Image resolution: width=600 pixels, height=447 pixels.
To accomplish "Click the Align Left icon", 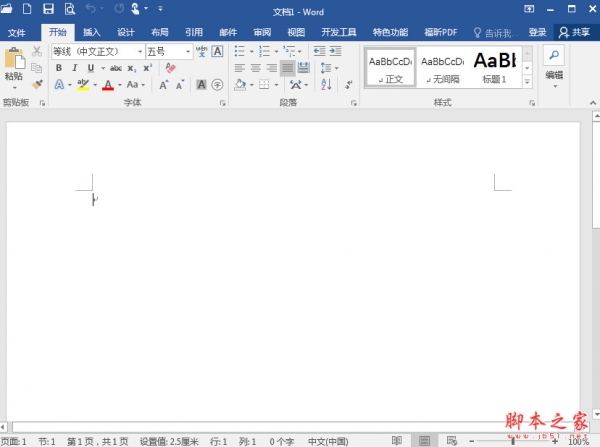I will [x=240, y=68].
